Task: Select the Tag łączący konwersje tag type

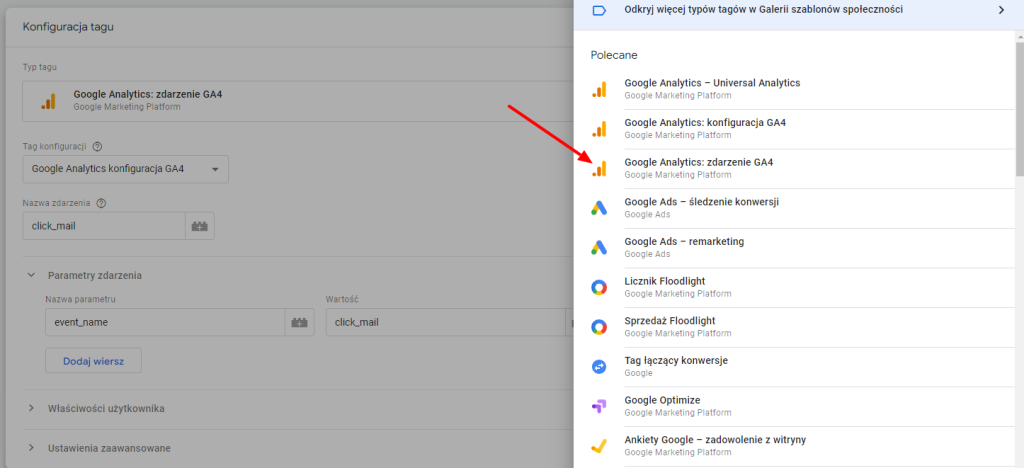Action: point(796,367)
